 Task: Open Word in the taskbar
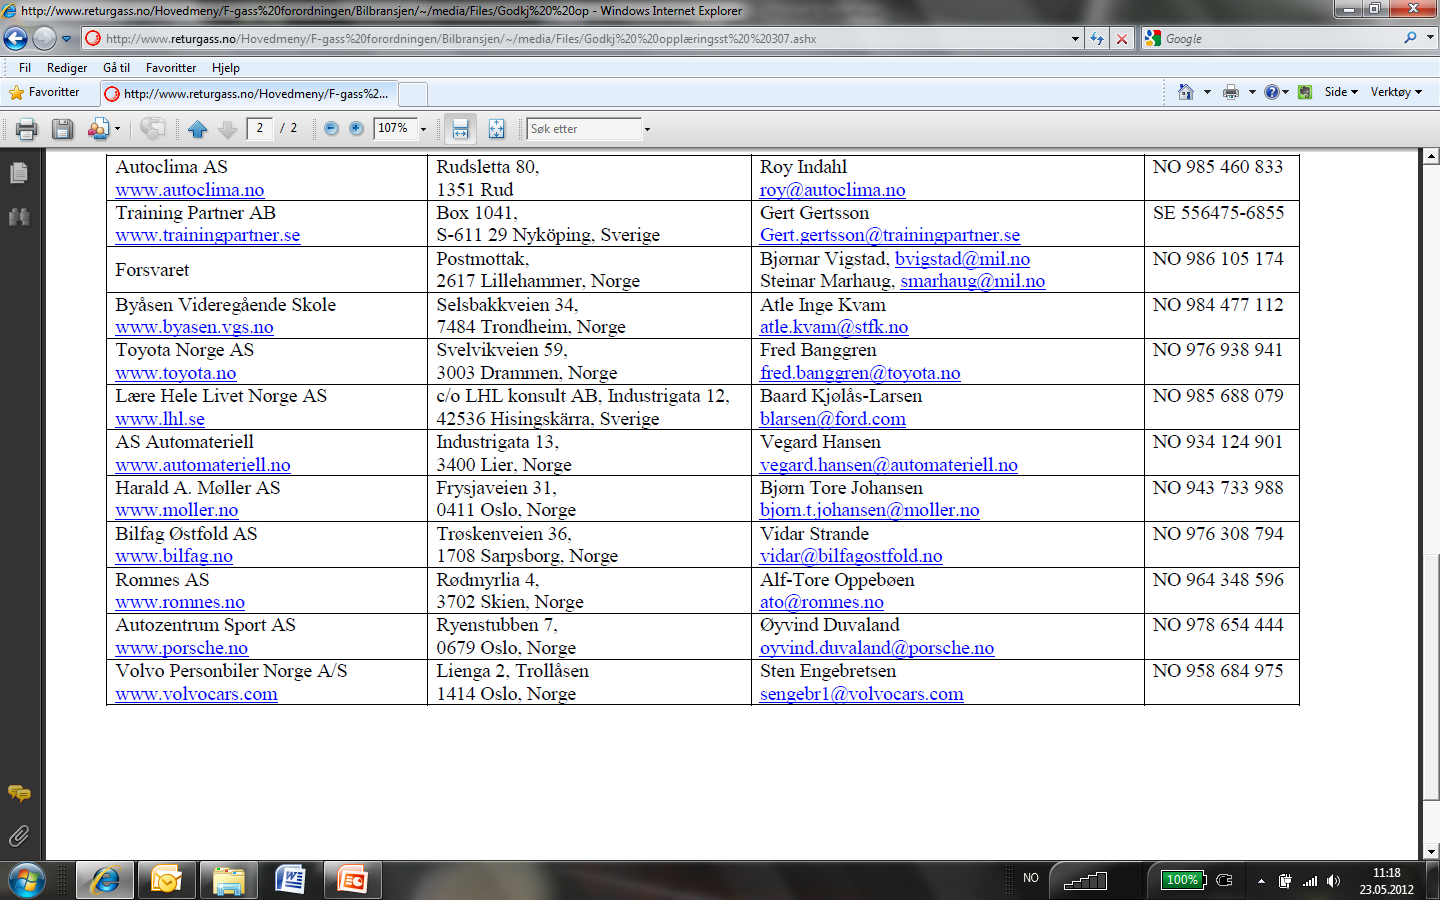pos(290,880)
